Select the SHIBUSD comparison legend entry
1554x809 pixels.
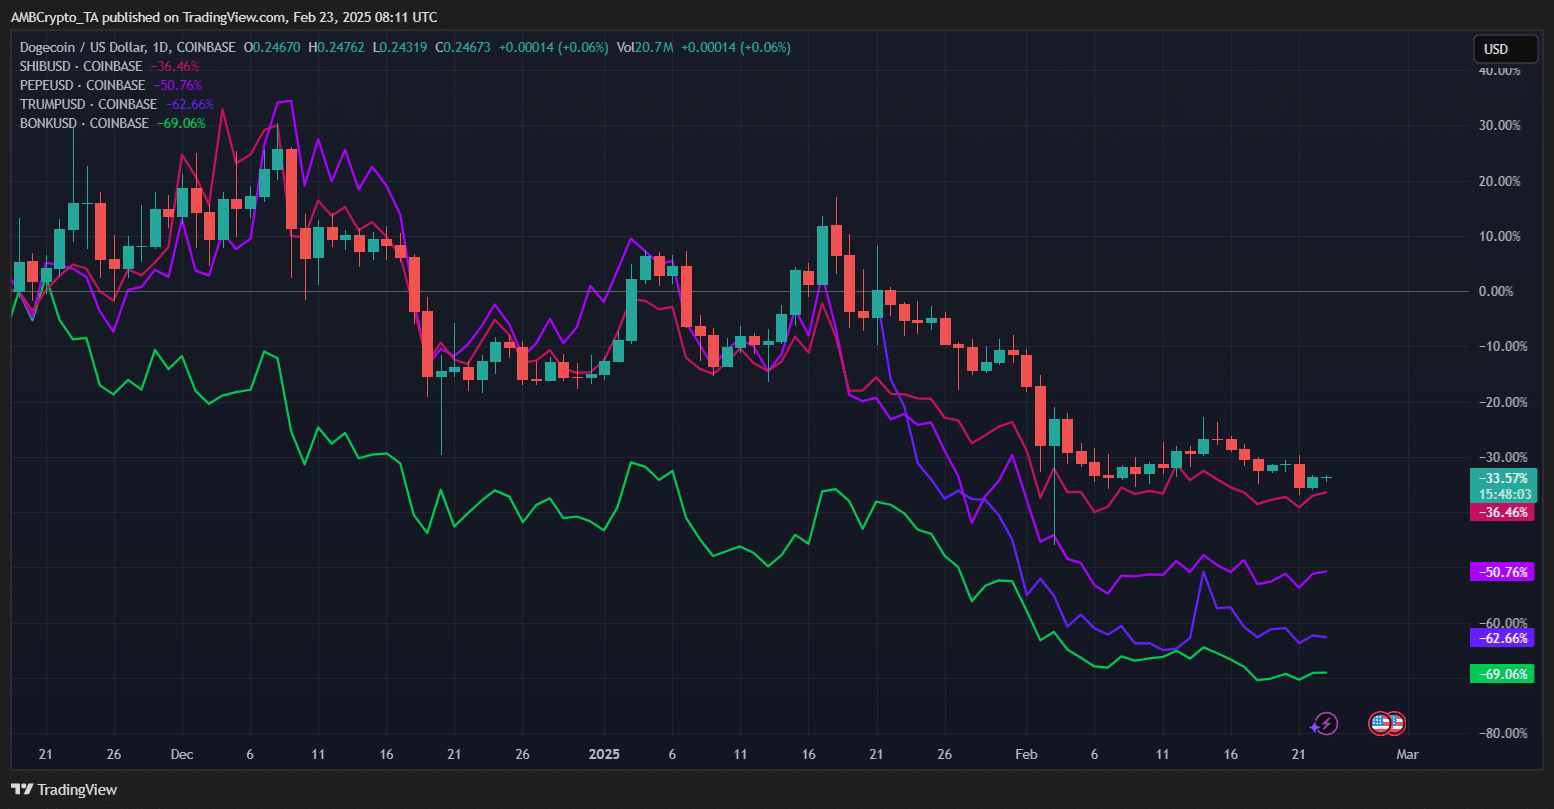(81, 66)
